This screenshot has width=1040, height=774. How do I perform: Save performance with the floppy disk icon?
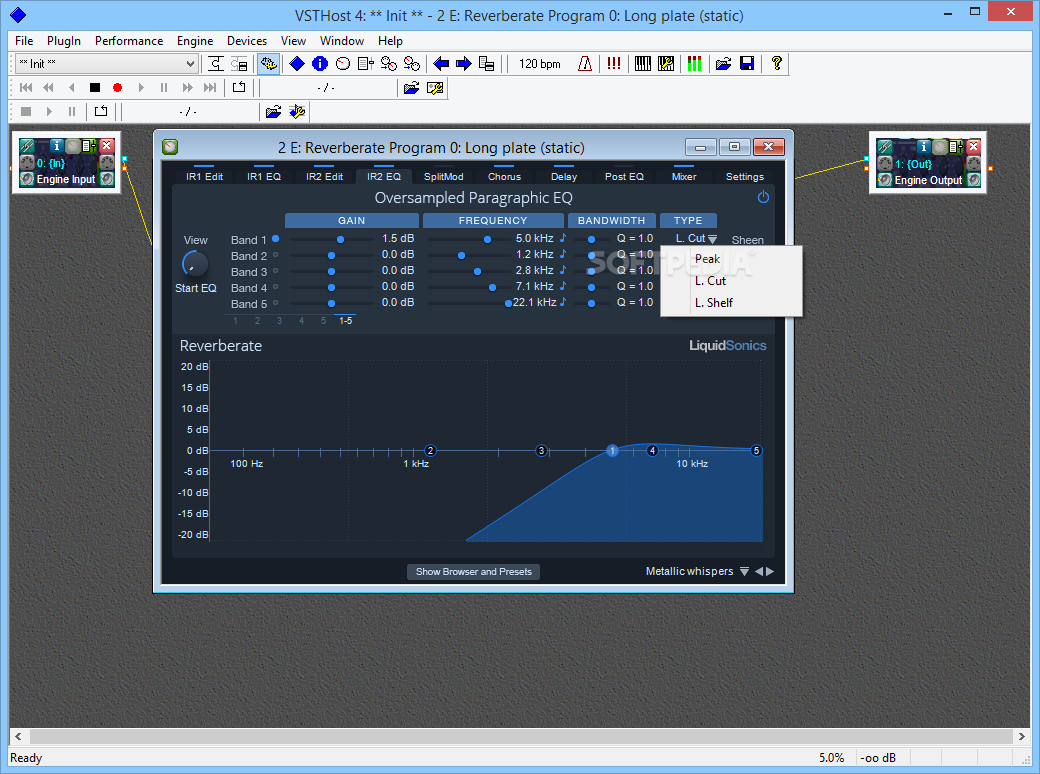(747, 64)
